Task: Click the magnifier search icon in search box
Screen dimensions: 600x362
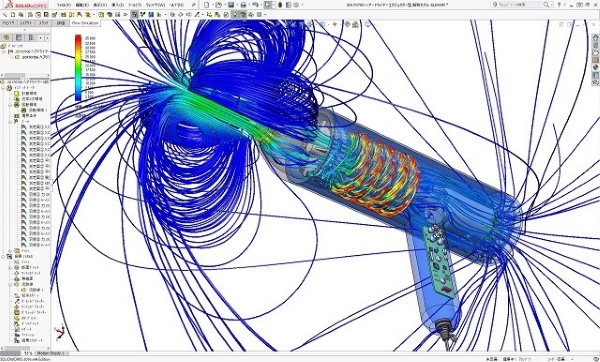Action: [x=546, y=5]
